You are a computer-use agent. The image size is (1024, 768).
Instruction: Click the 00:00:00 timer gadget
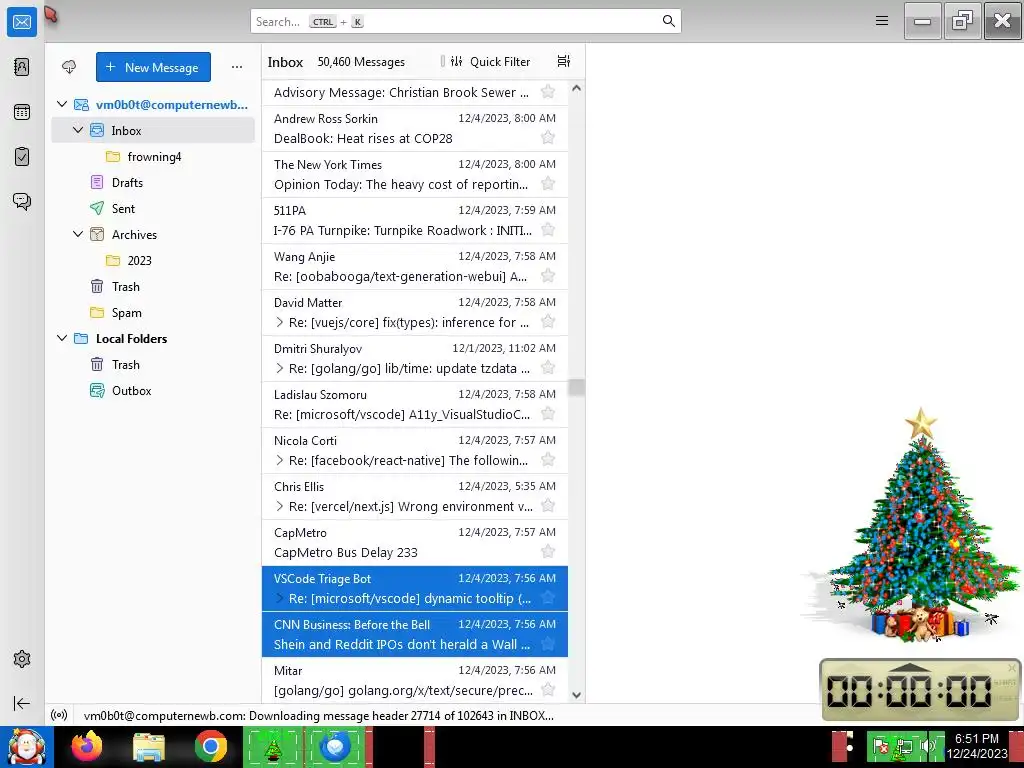click(920, 690)
